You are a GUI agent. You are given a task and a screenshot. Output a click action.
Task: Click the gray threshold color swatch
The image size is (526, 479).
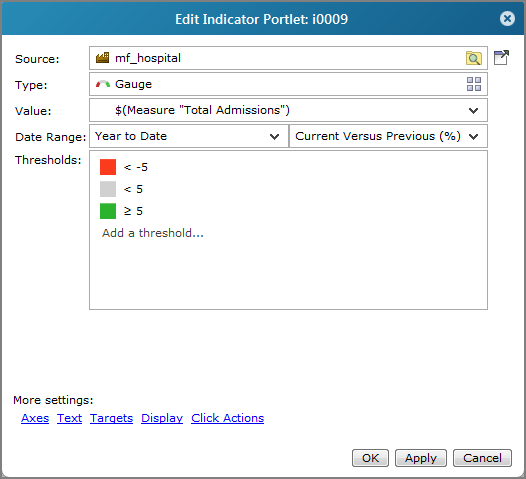(108, 189)
